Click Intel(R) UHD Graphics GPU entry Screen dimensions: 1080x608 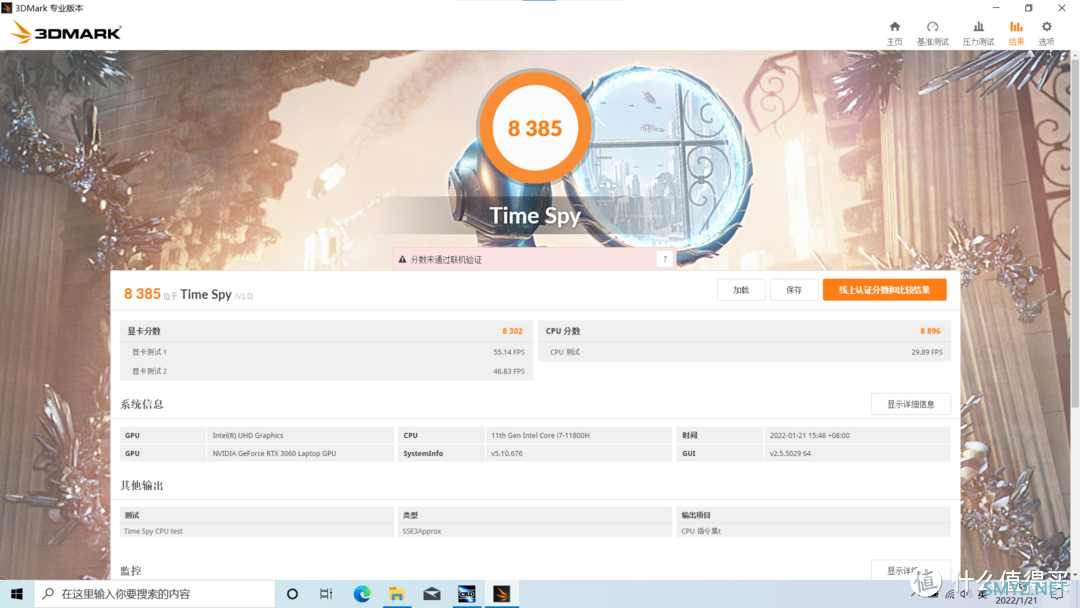(x=248, y=435)
